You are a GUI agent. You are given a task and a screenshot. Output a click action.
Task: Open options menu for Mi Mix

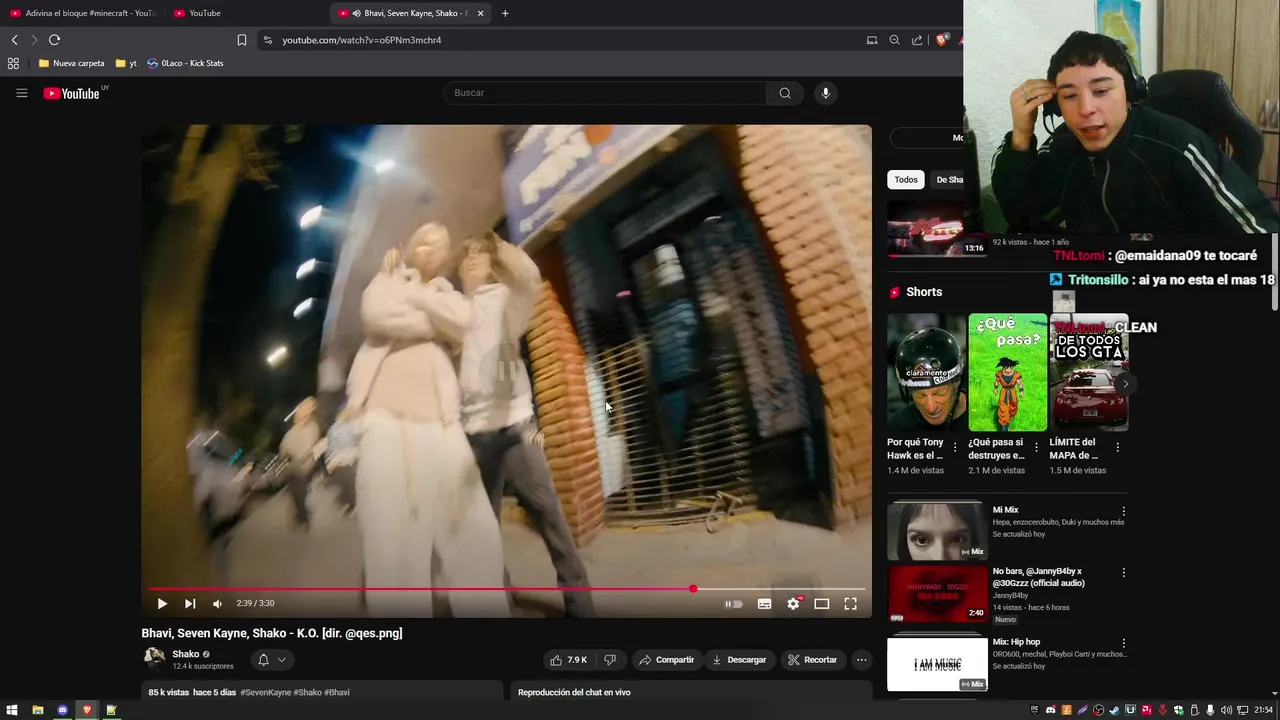point(1123,511)
